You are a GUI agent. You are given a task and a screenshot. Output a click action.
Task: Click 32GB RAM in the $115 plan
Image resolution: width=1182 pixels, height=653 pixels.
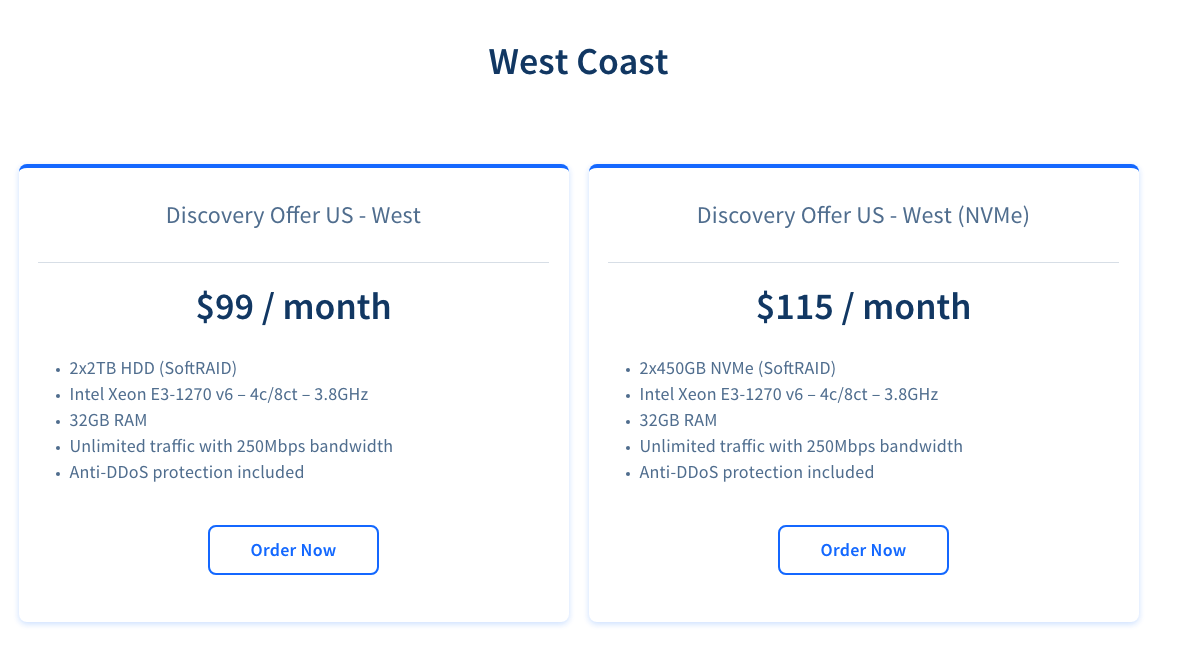(678, 420)
